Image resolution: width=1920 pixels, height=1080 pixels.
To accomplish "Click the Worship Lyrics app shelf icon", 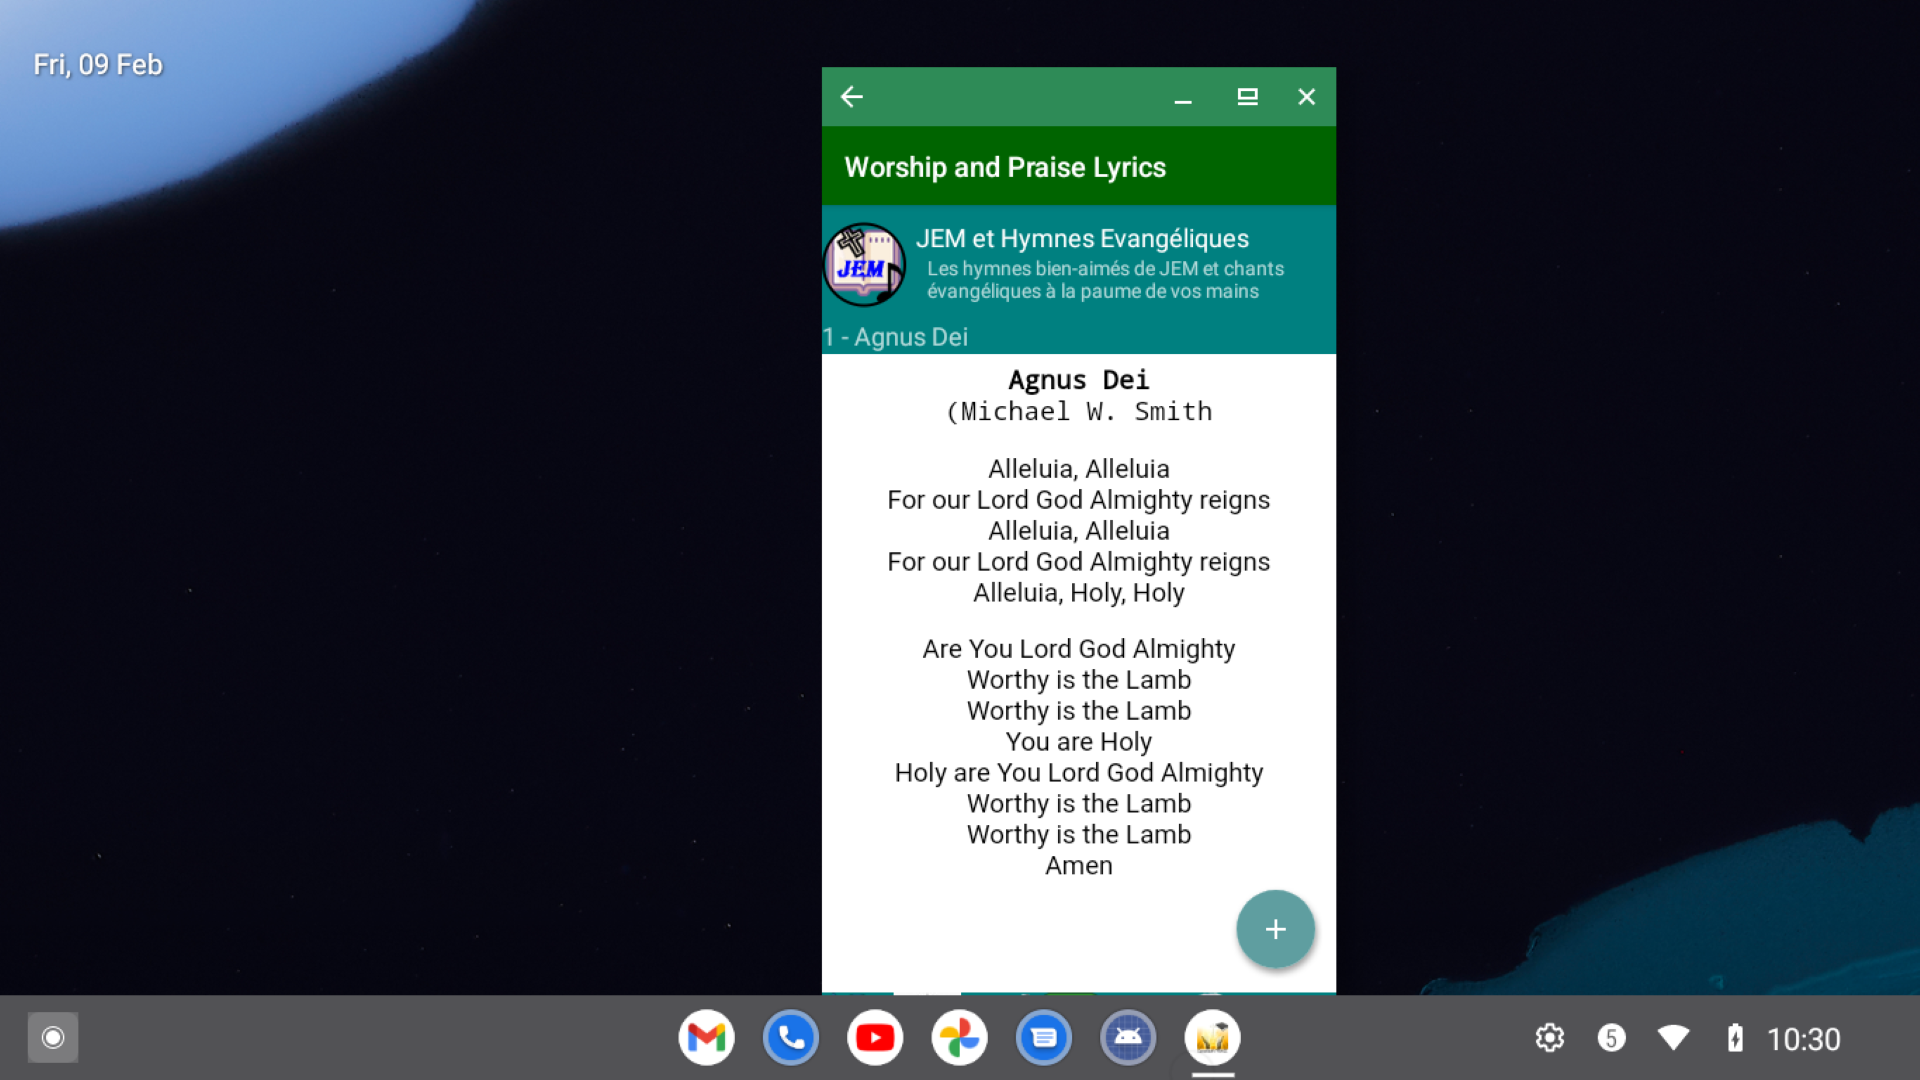I will click(x=1212, y=1038).
